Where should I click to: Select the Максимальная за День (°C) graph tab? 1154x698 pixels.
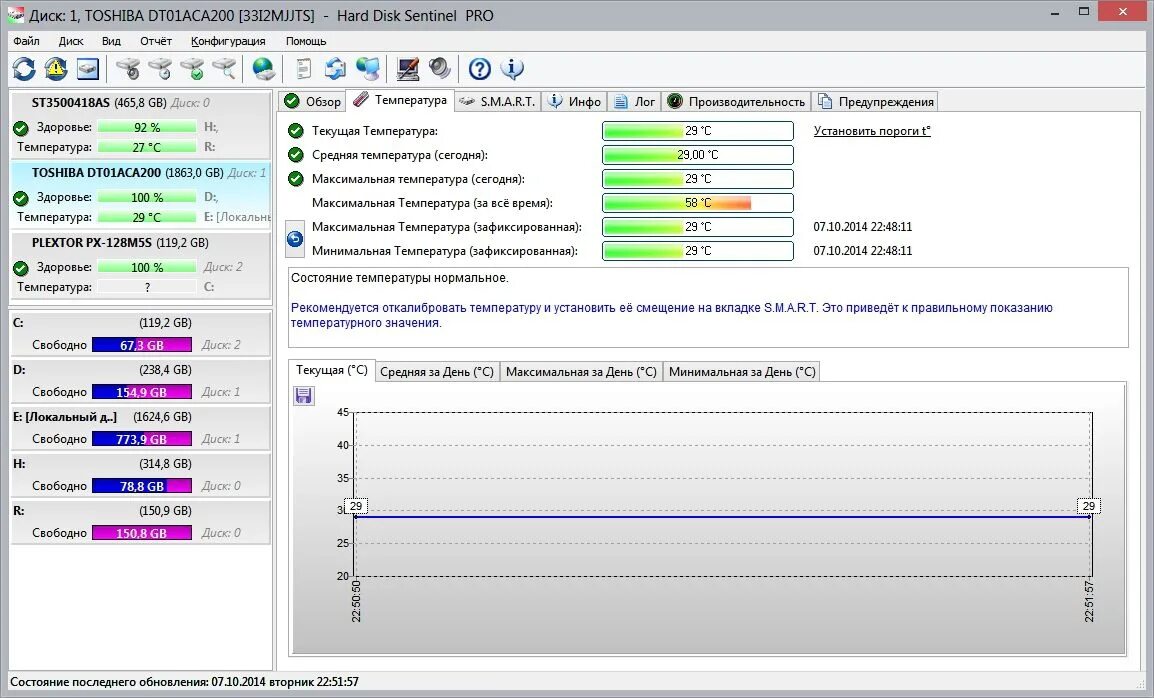581,372
